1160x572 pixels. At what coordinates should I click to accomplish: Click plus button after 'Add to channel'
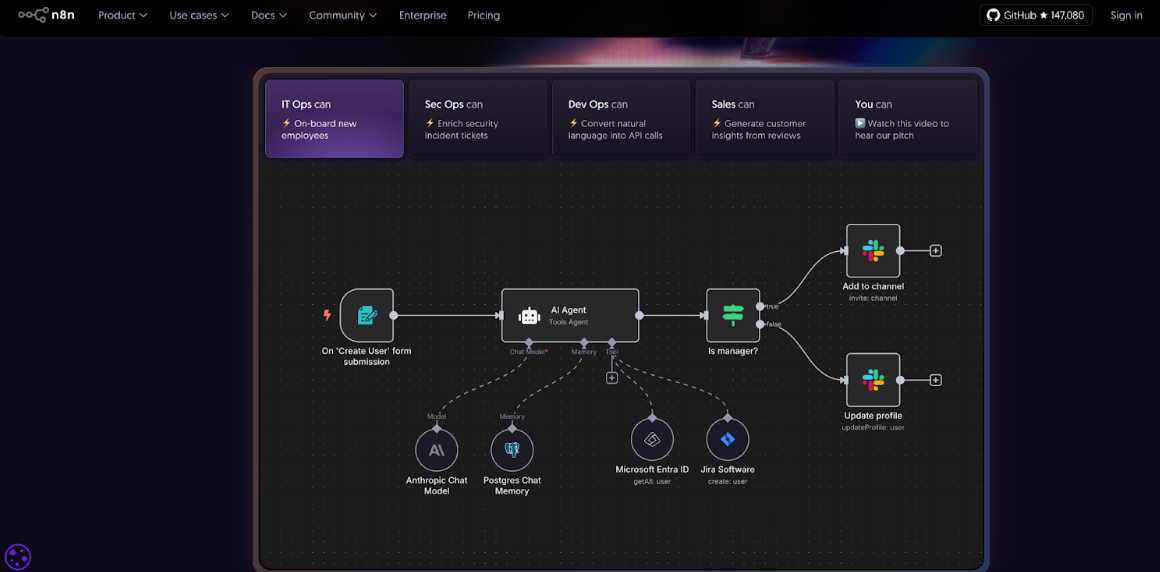click(x=936, y=251)
